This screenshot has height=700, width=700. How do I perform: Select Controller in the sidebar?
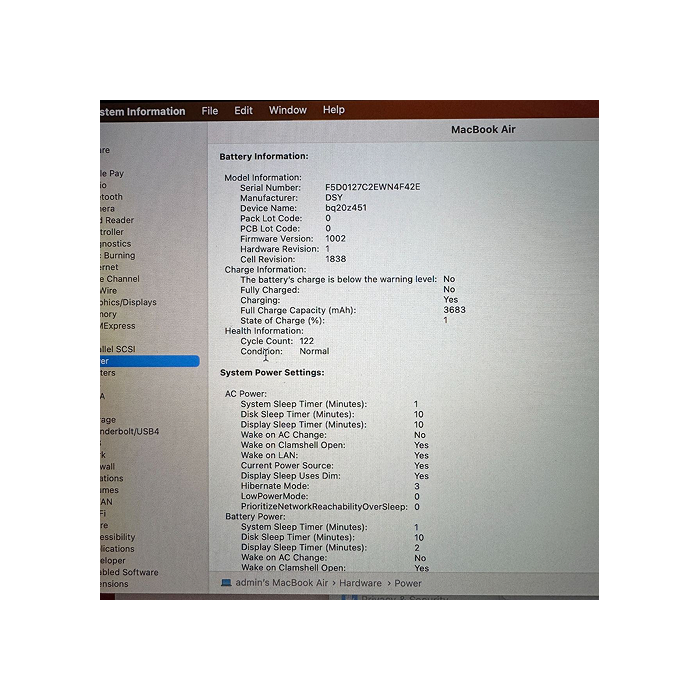point(112,232)
